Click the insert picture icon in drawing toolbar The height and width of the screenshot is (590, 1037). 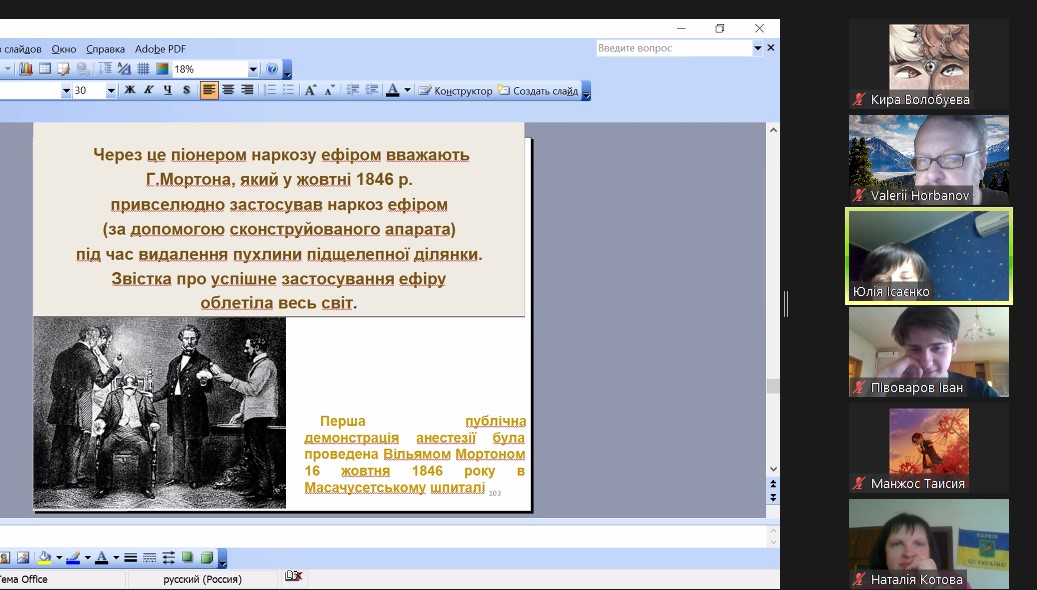coord(22,558)
